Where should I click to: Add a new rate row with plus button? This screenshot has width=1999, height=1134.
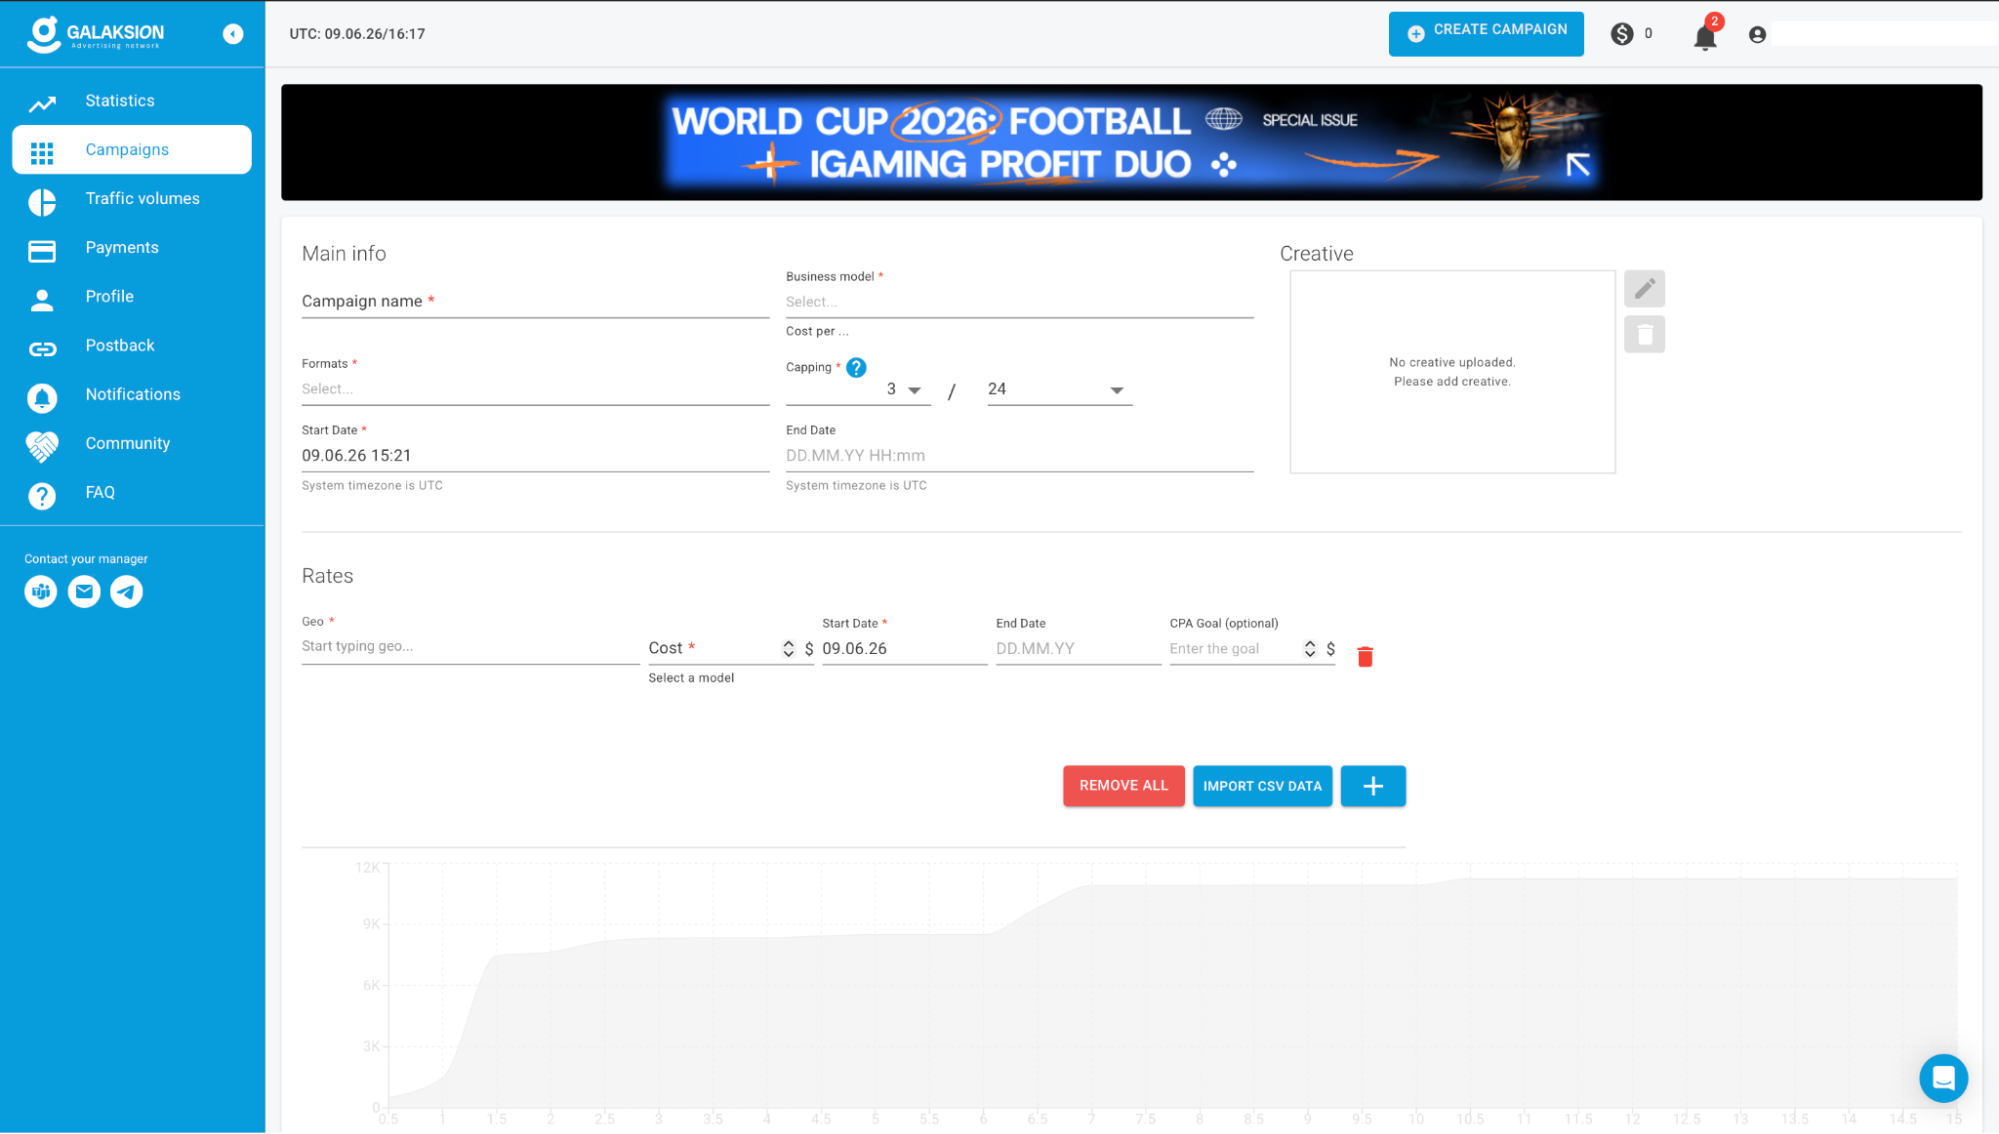coord(1373,786)
